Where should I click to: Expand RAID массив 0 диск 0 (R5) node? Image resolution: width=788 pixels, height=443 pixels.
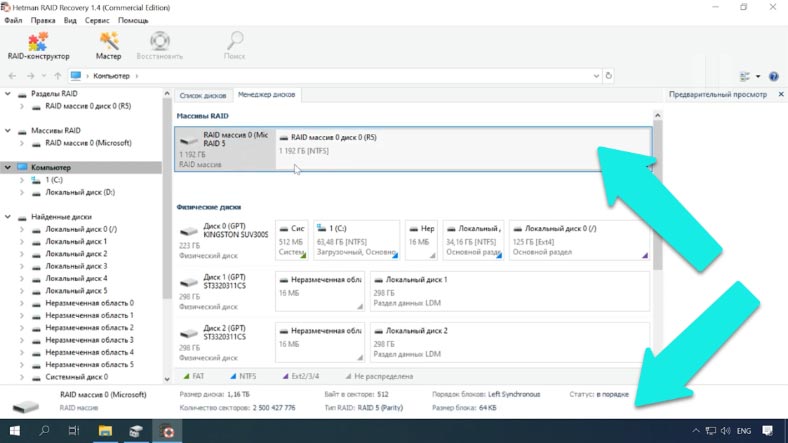coord(22,106)
